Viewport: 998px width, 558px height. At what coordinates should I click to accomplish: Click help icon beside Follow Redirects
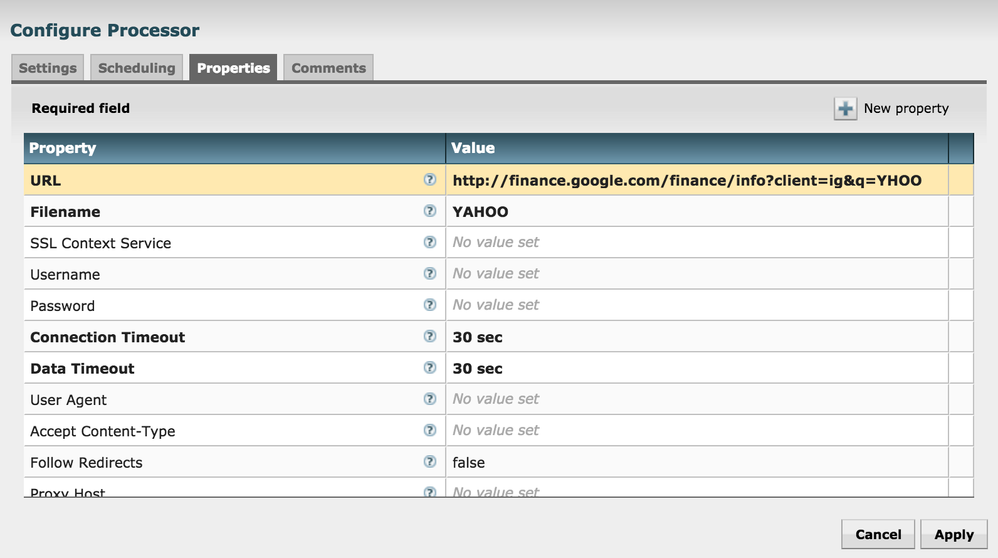click(430, 461)
